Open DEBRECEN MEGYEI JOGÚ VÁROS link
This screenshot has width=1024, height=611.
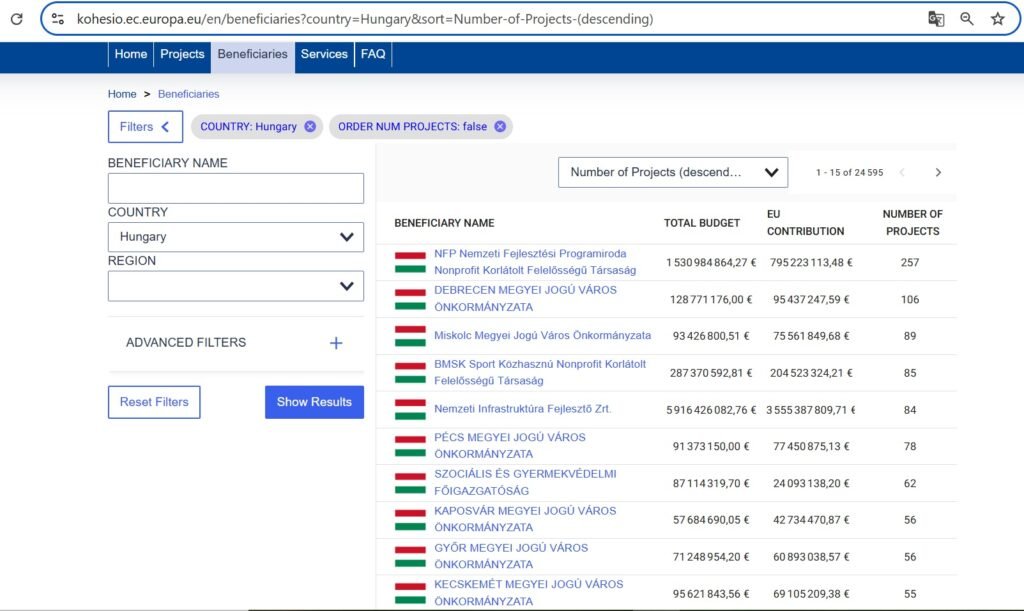(525, 298)
